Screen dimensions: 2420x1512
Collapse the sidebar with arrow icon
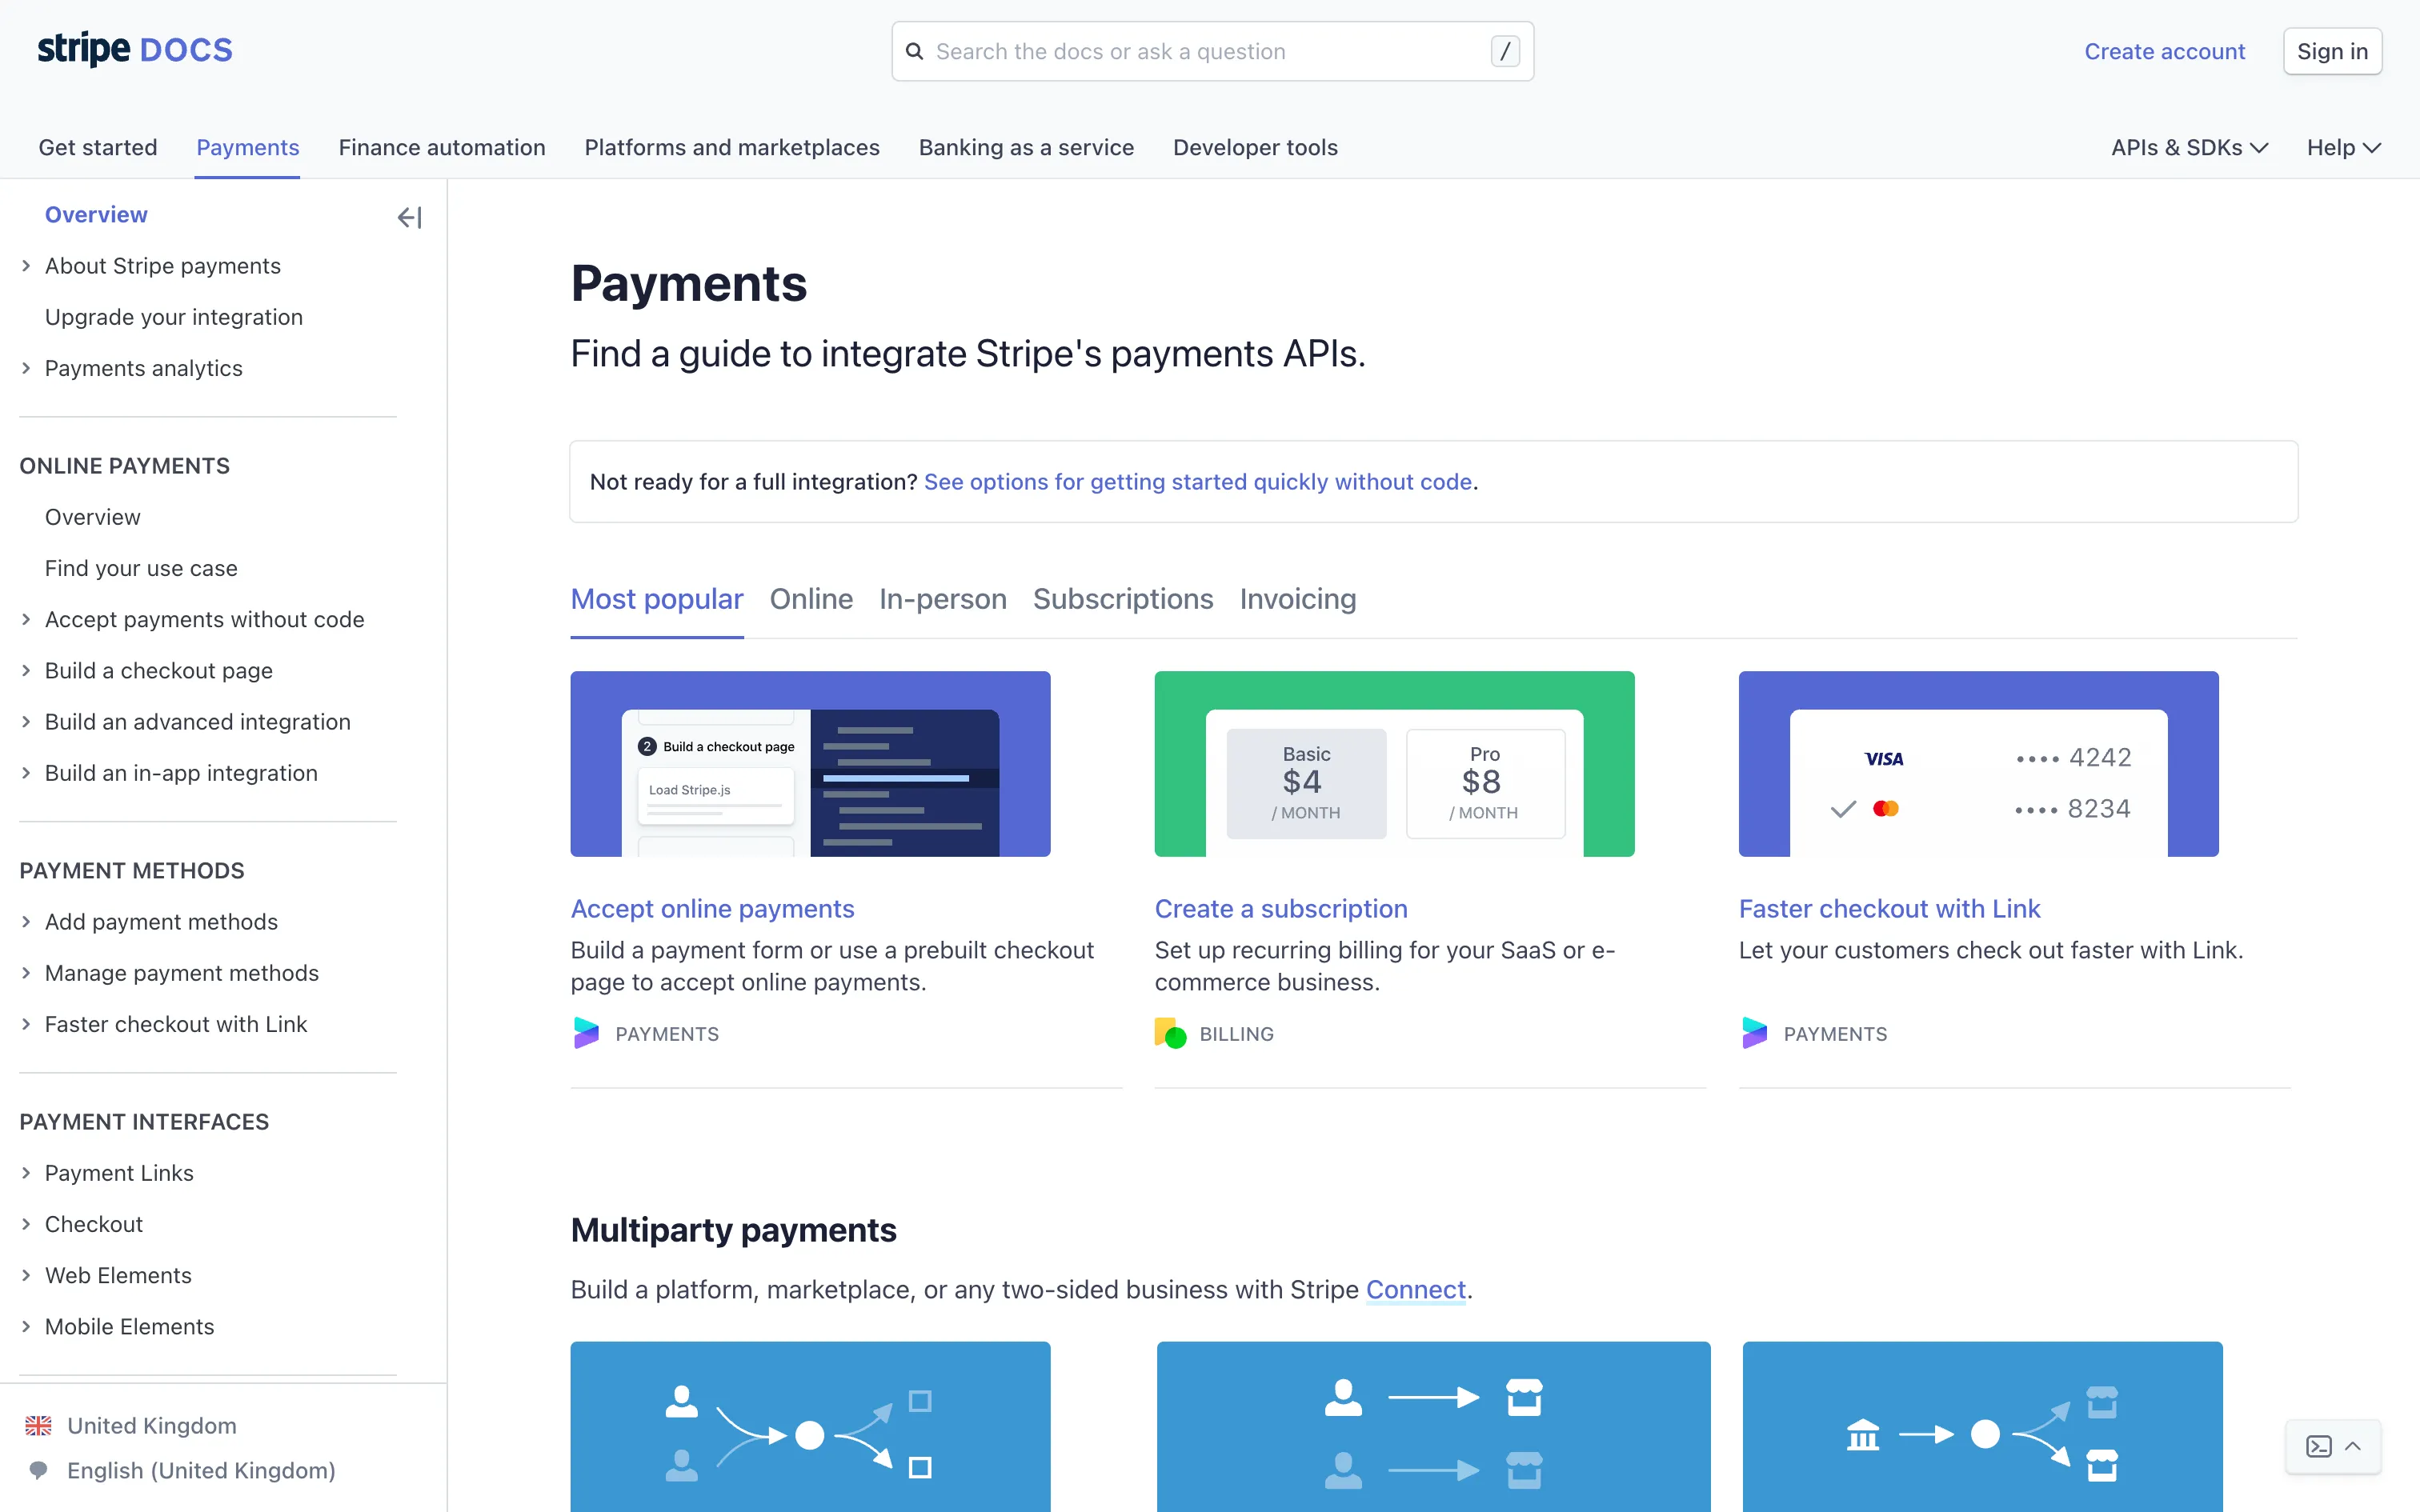(x=409, y=217)
